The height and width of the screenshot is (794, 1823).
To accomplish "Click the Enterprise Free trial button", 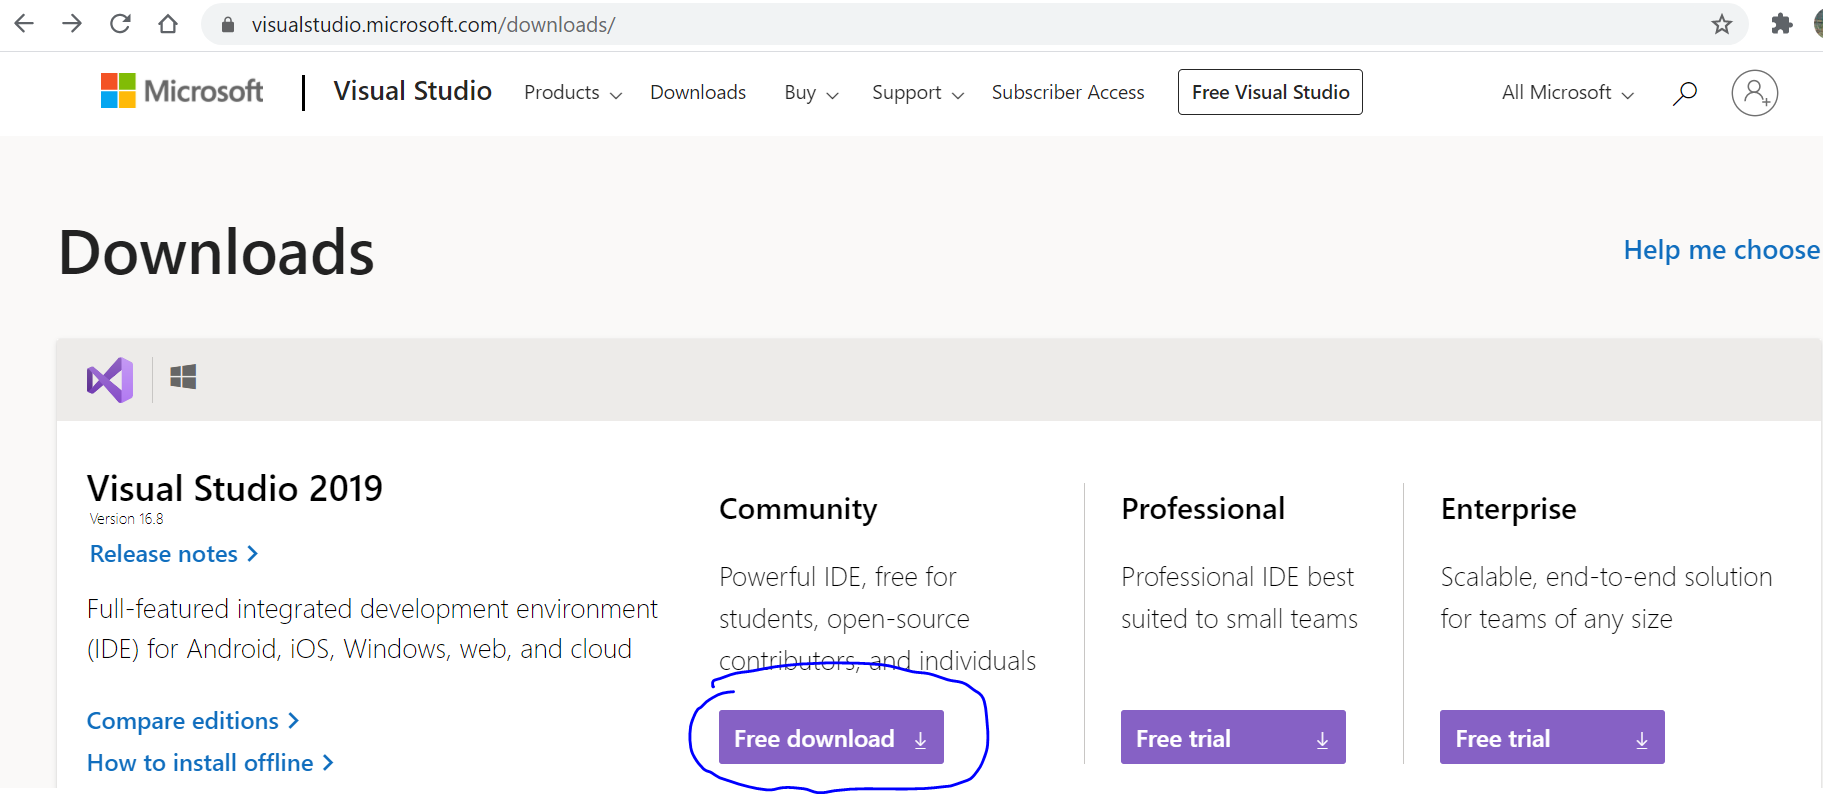I will [x=1552, y=737].
